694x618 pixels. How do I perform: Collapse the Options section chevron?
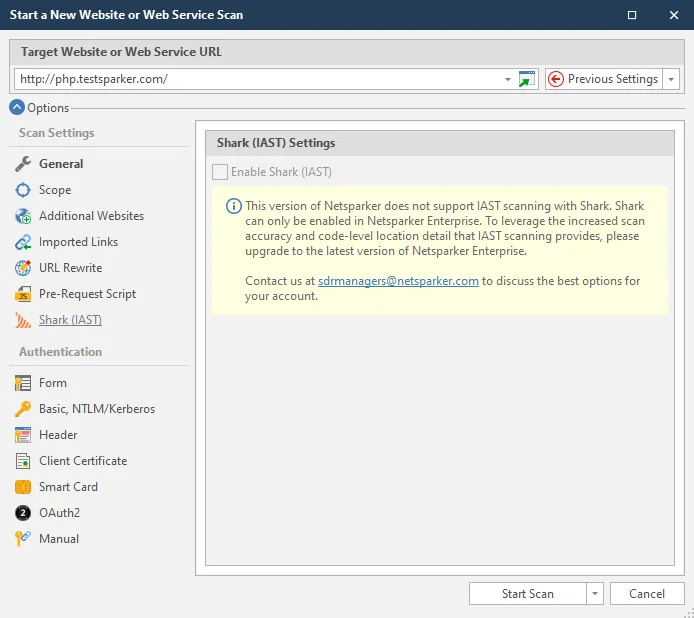pyautogui.click(x=17, y=108)
